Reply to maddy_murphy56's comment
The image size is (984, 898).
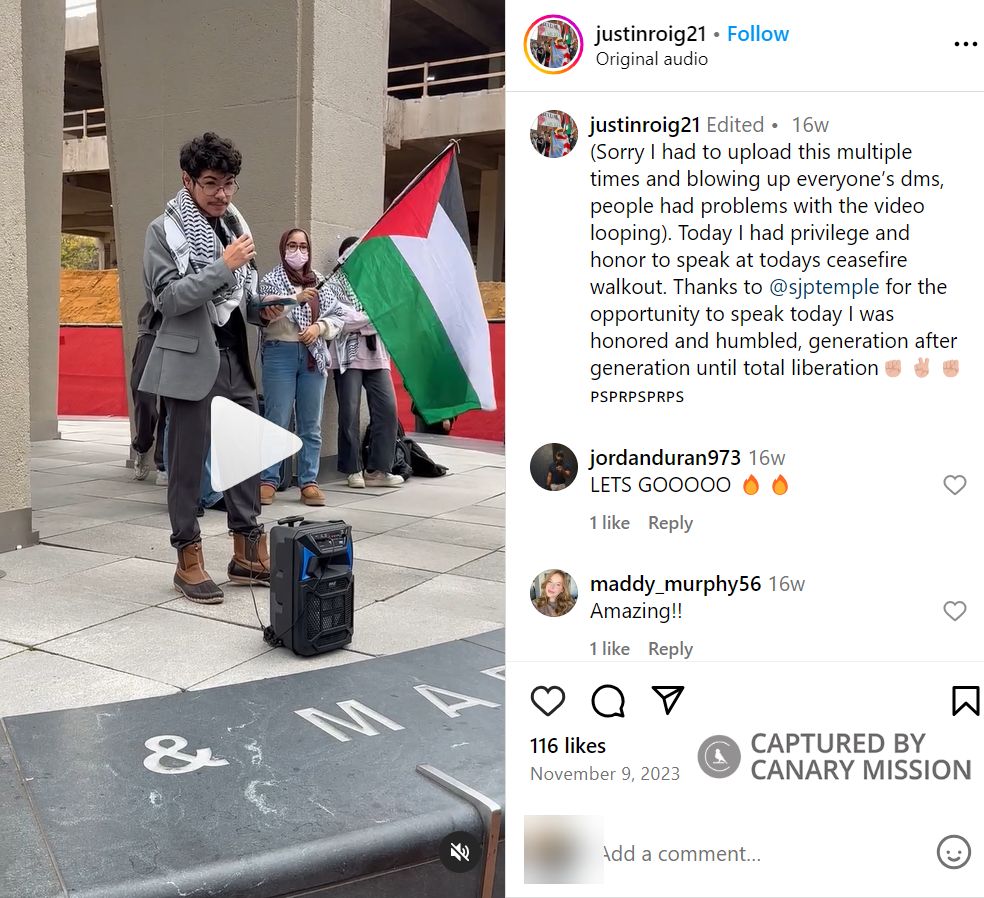(670, 649)
